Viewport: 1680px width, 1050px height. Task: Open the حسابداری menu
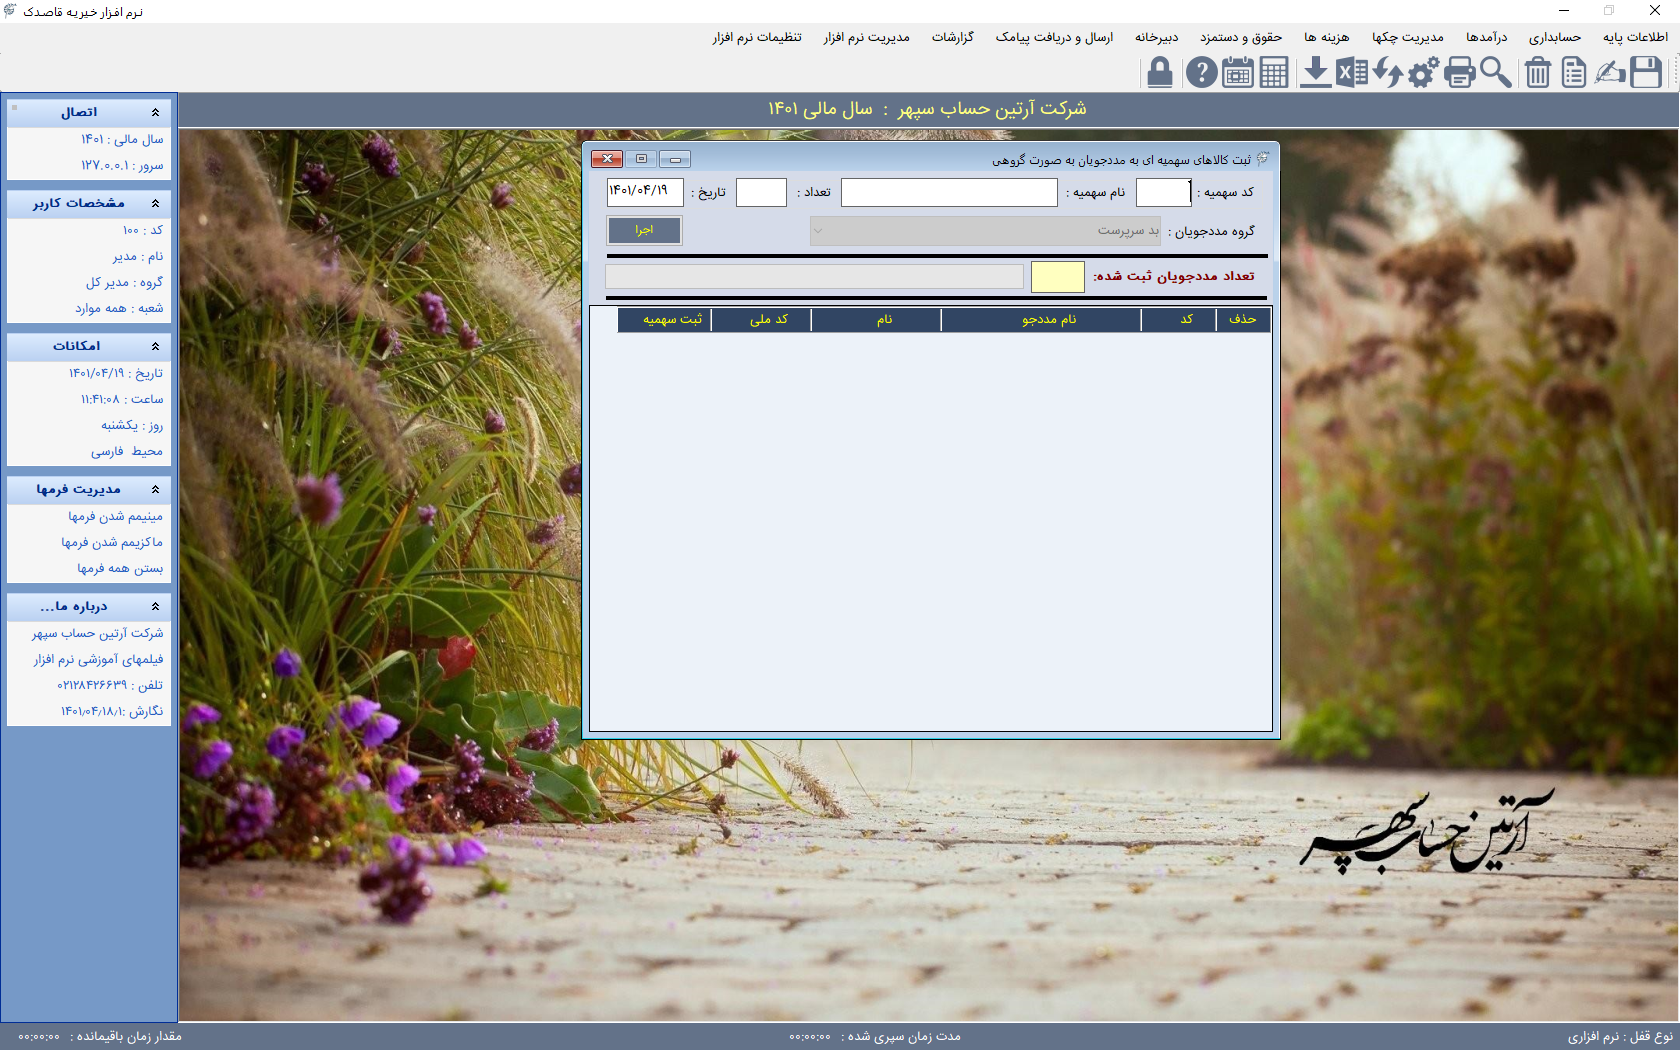click(1554, 37)
